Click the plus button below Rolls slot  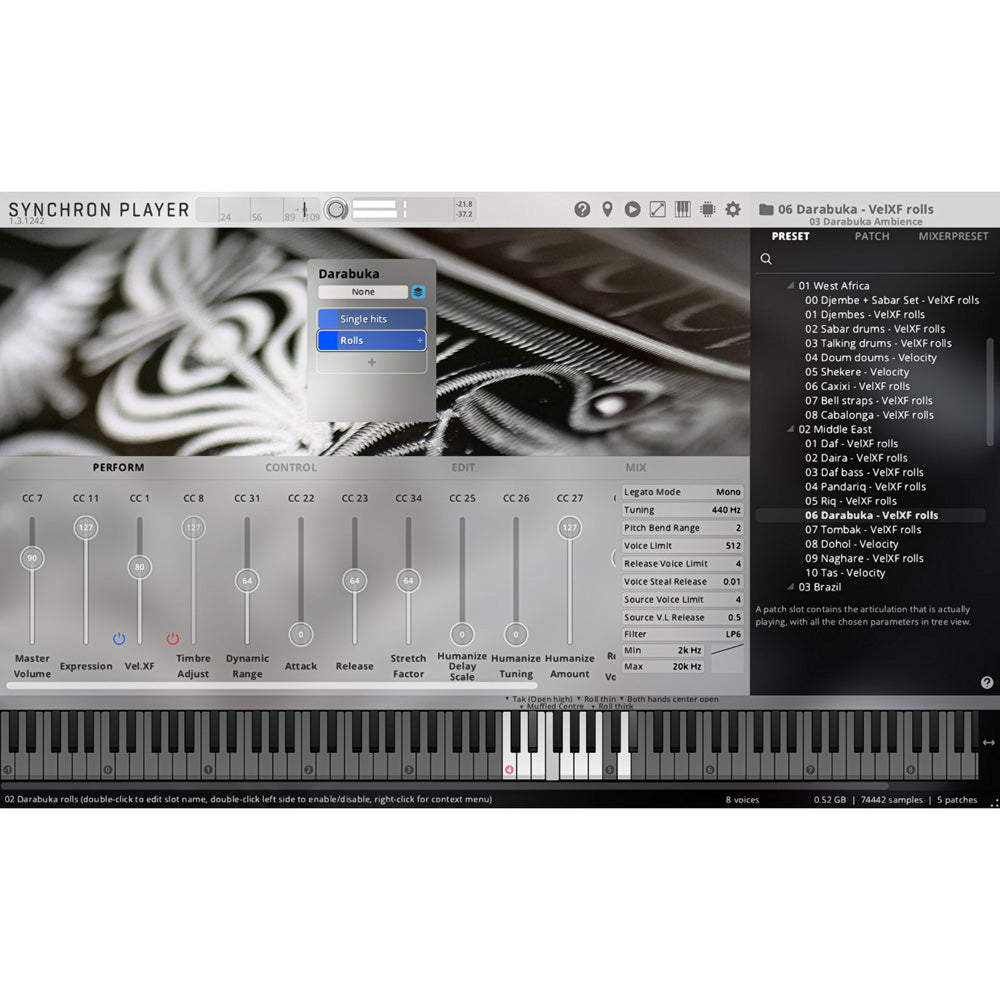click(x=372, y=362)
